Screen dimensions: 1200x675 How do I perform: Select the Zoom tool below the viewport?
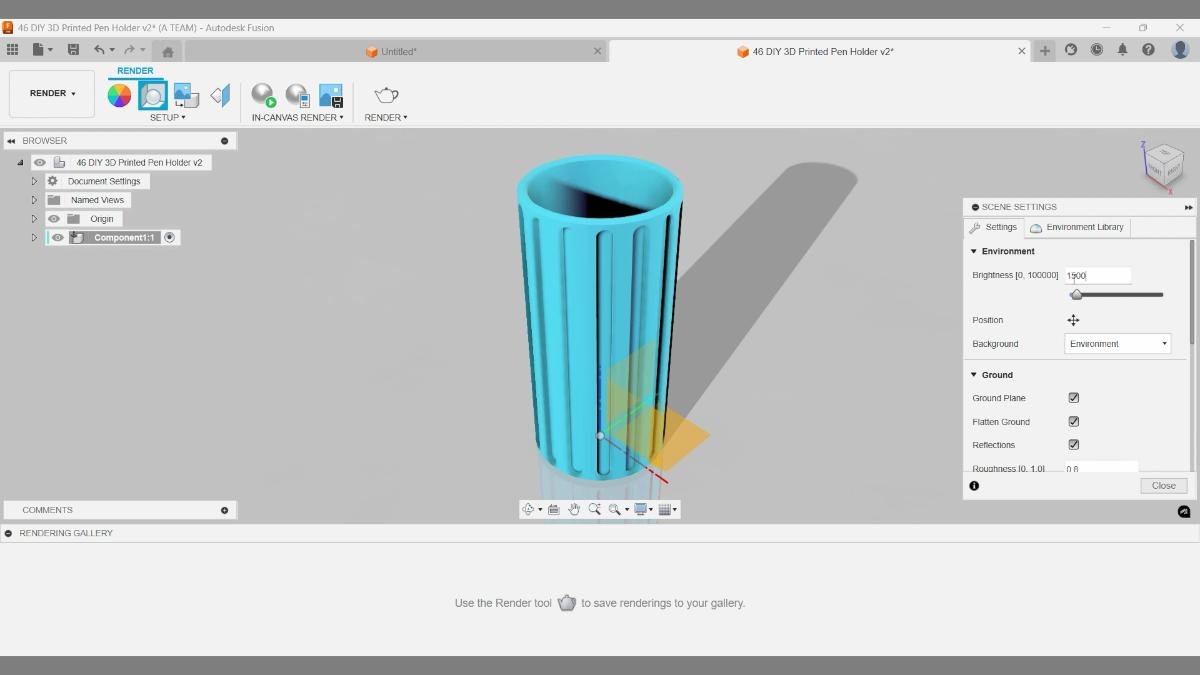pyautogui.click(x=596, y=509)
